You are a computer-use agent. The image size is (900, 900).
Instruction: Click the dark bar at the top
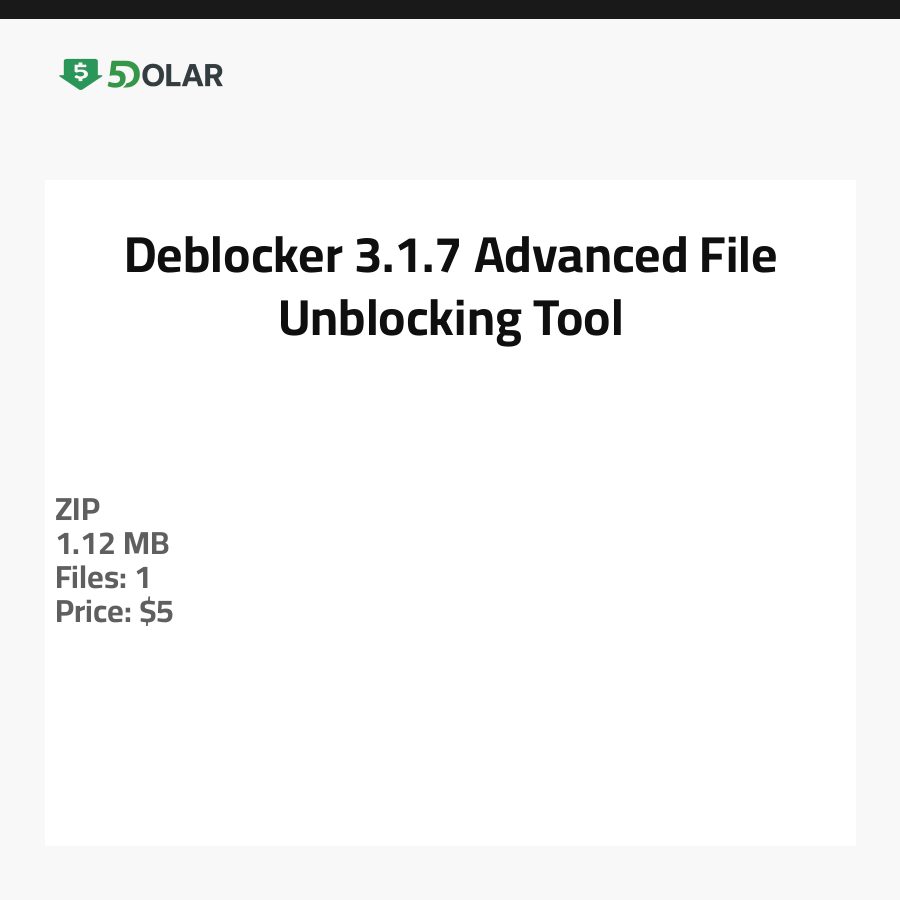pyautogui.click(x=450, y=9)
